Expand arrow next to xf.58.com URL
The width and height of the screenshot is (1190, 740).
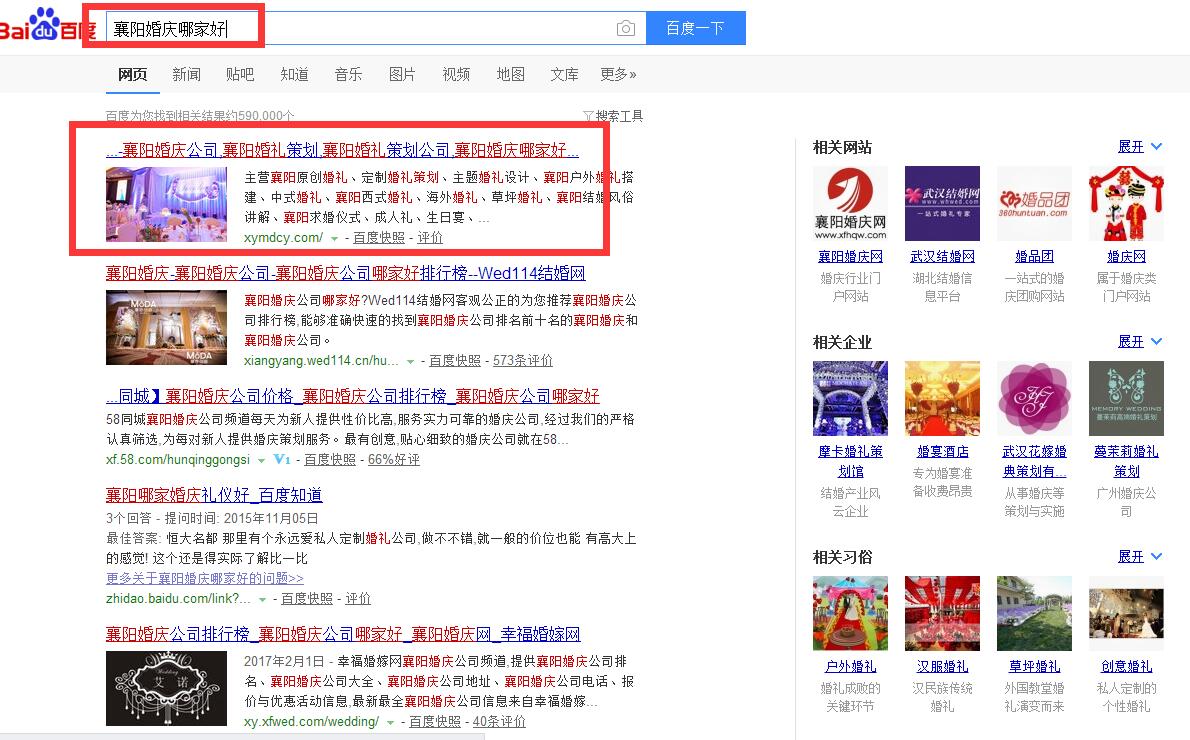261,461
